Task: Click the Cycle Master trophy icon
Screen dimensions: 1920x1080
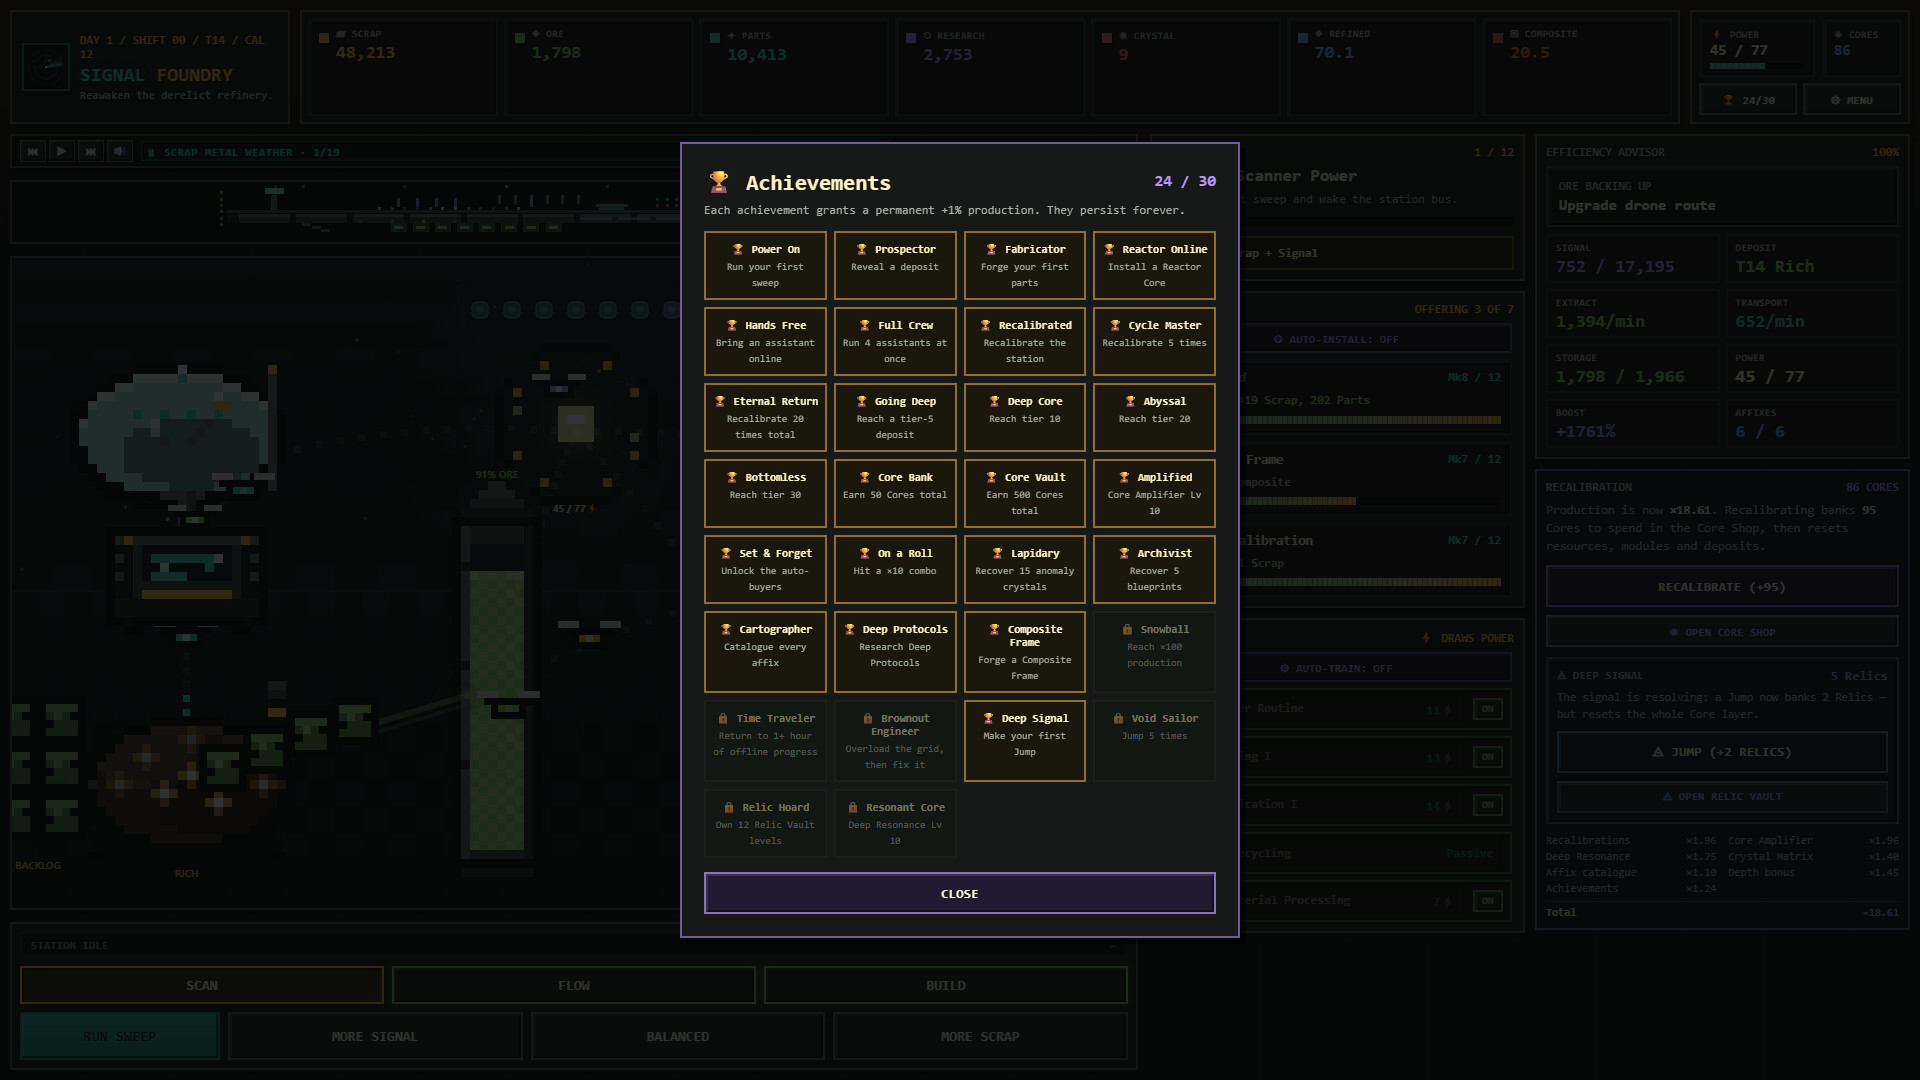Action: (1115, 325)
